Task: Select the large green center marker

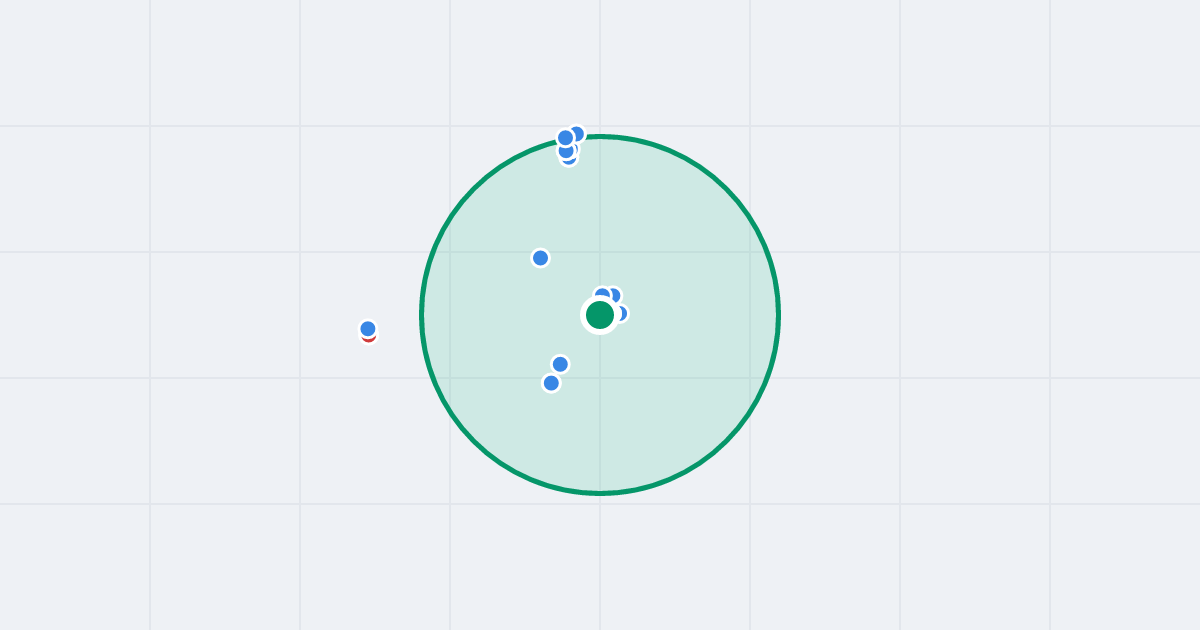Action: [x=600, y=315]
